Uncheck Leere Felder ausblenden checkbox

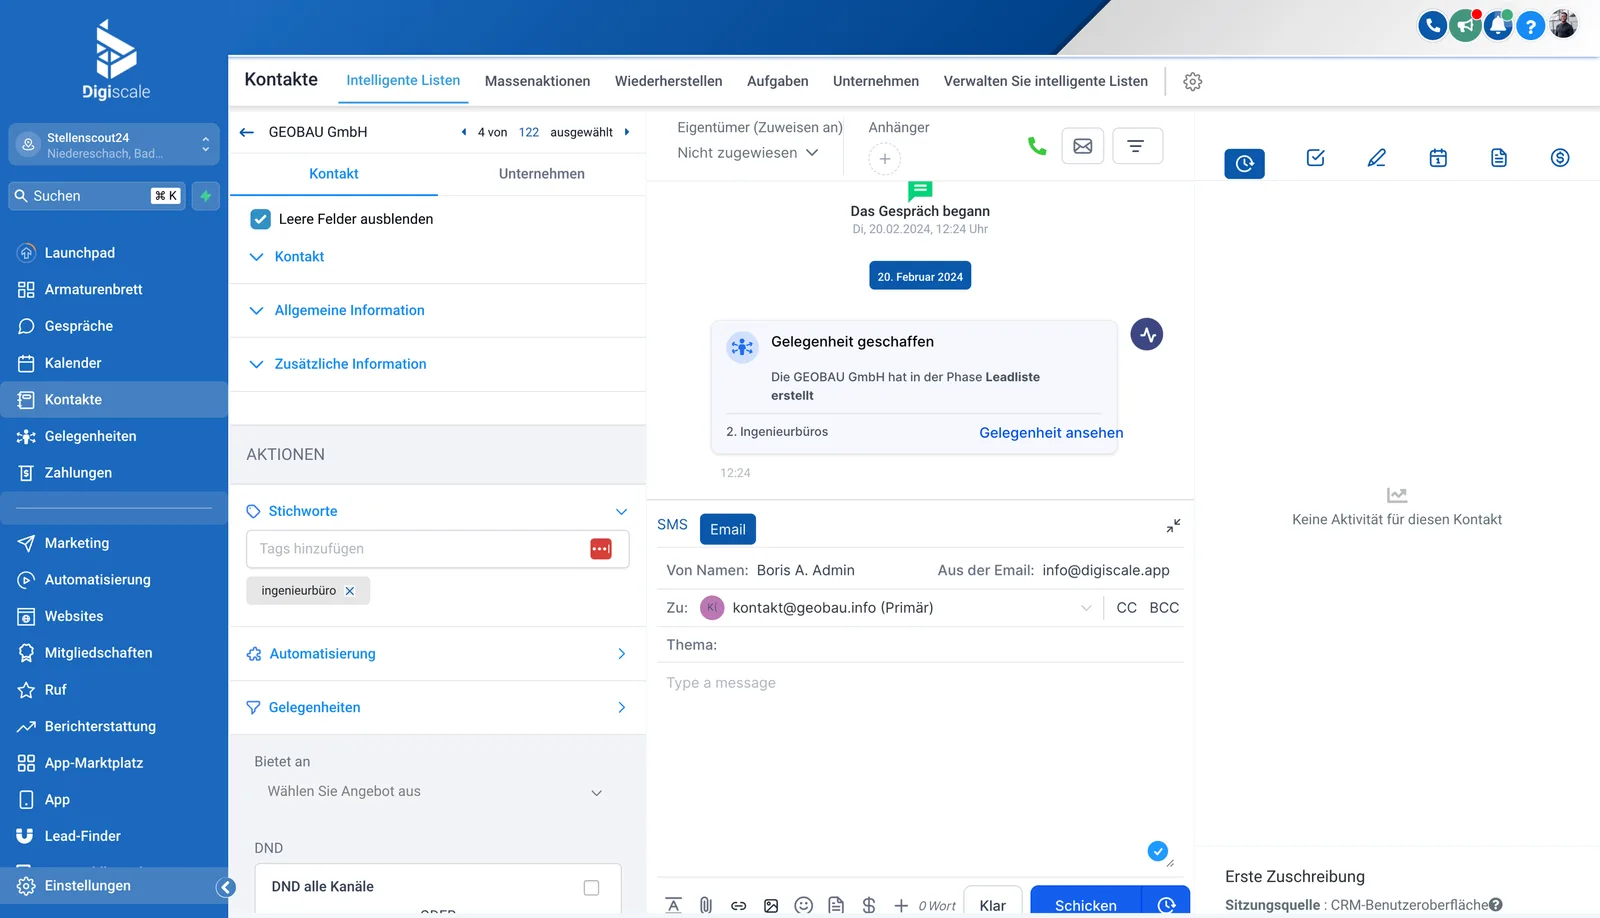tap(260, 219)
